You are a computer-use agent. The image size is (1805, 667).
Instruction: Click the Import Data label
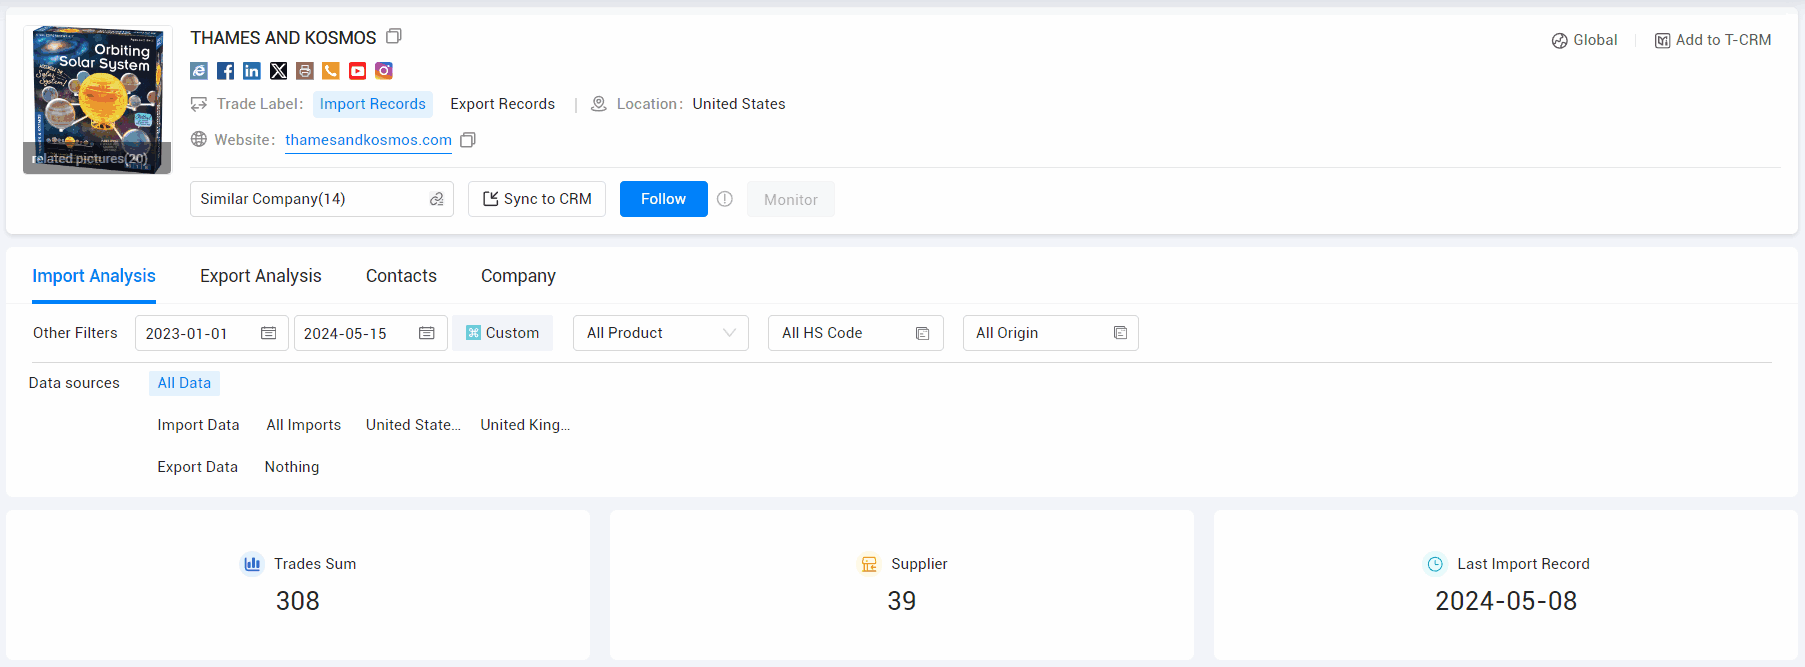coord(198,425)
